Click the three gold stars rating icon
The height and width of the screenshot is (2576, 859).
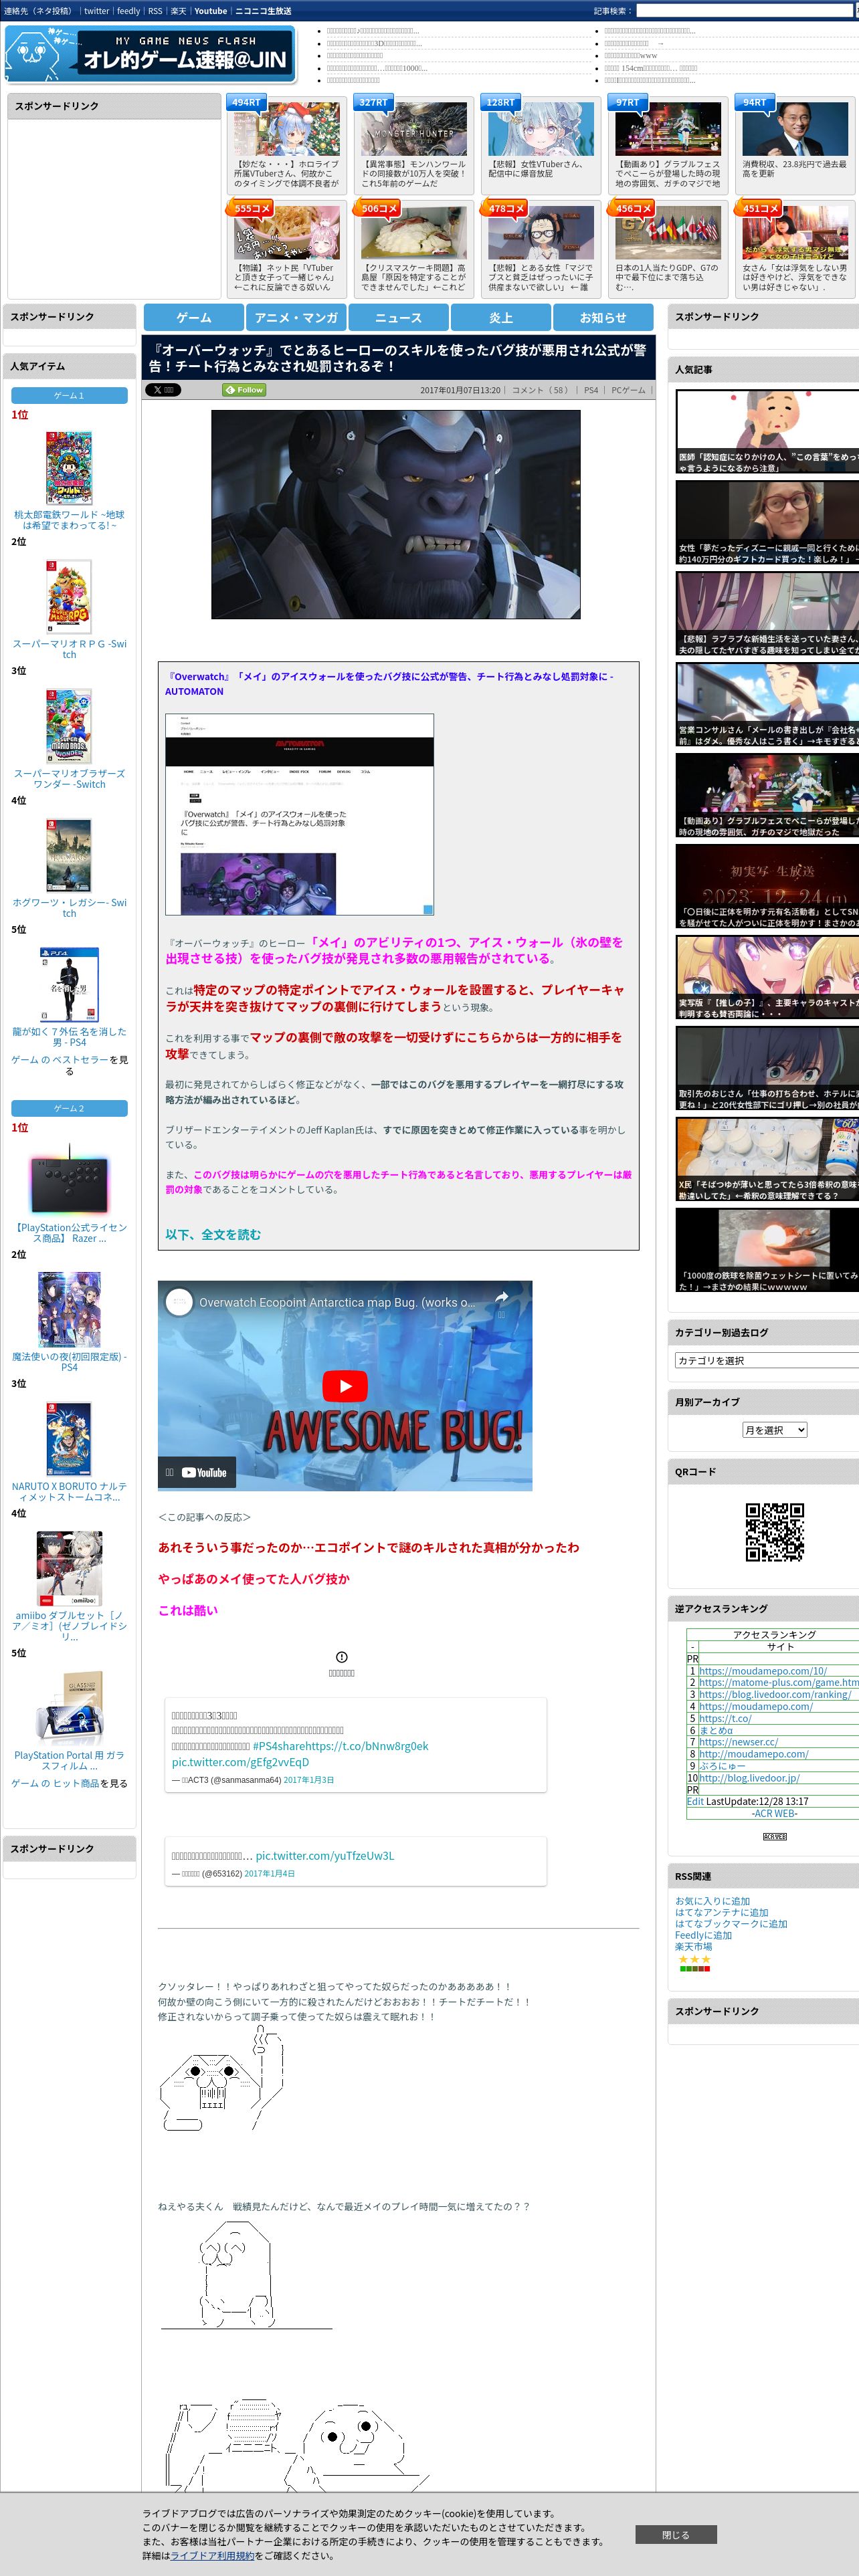[694, 1959]
